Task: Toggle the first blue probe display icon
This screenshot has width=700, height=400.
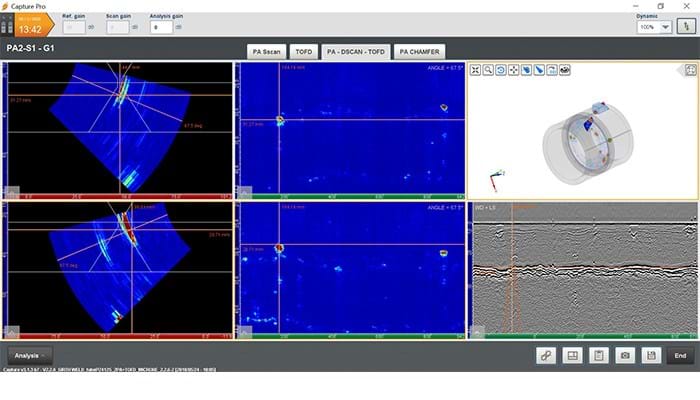Action: (527, 71)
